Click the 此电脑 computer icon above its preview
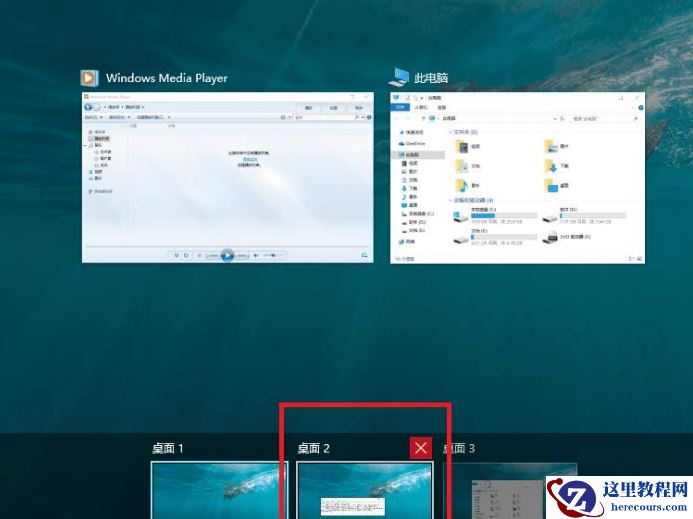Image resolution: width=693 pixels, height=519 pixels. click(x=399, y=77)
